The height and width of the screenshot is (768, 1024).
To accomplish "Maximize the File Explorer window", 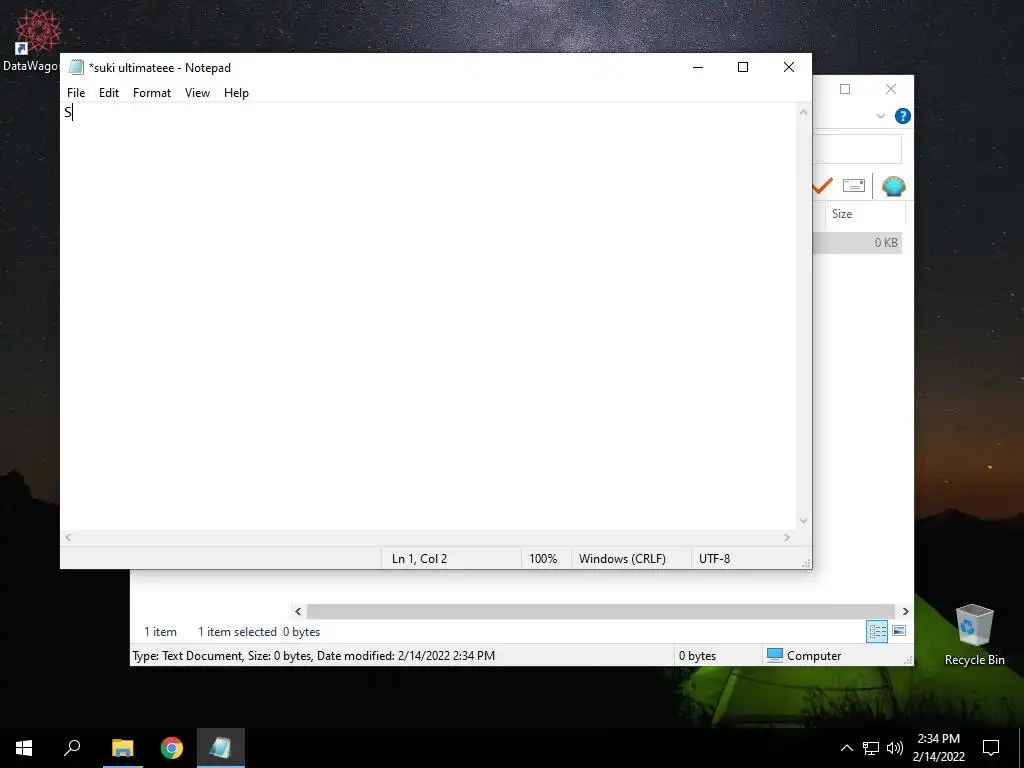I will pyautogui.click(x=844, y=89).
